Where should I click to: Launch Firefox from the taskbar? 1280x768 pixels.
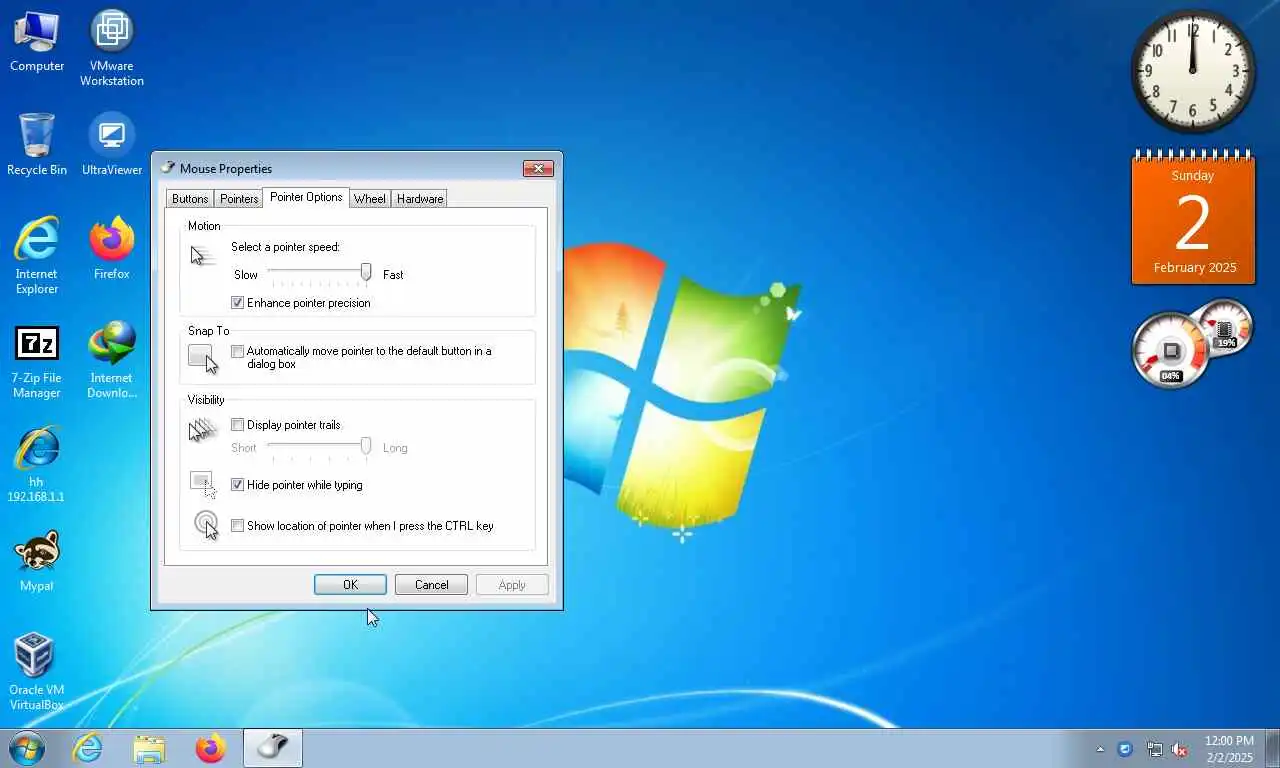(210, 748)
